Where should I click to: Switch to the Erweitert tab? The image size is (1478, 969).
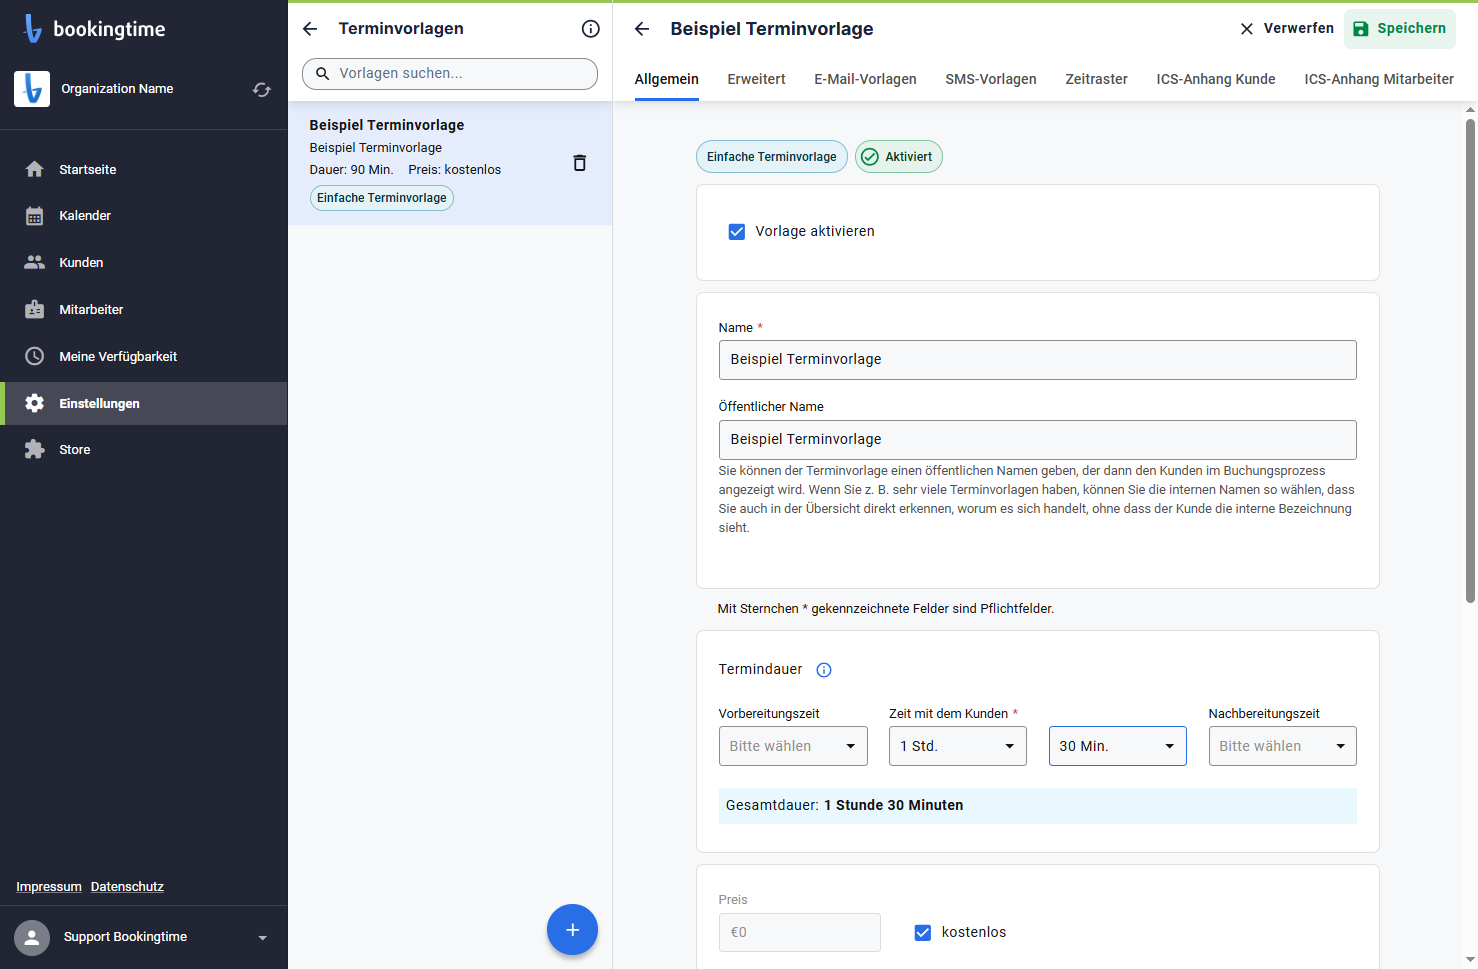point(756,79)
